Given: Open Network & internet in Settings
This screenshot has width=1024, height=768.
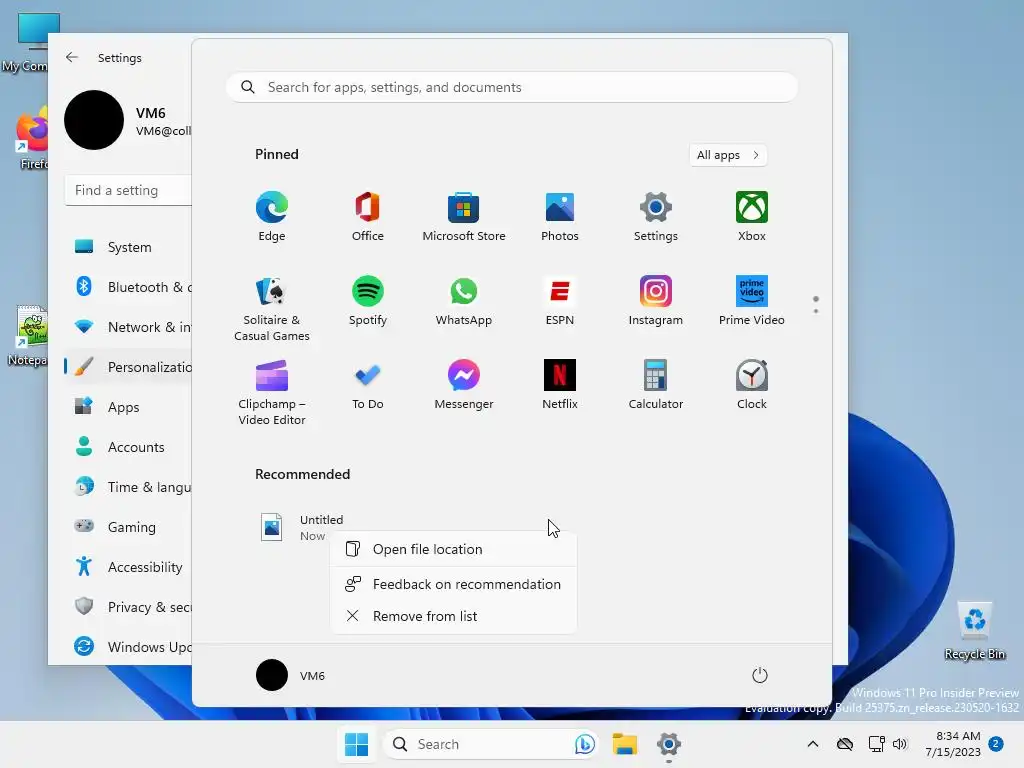Looking at the screenshot, I should [x=128, y=327].
